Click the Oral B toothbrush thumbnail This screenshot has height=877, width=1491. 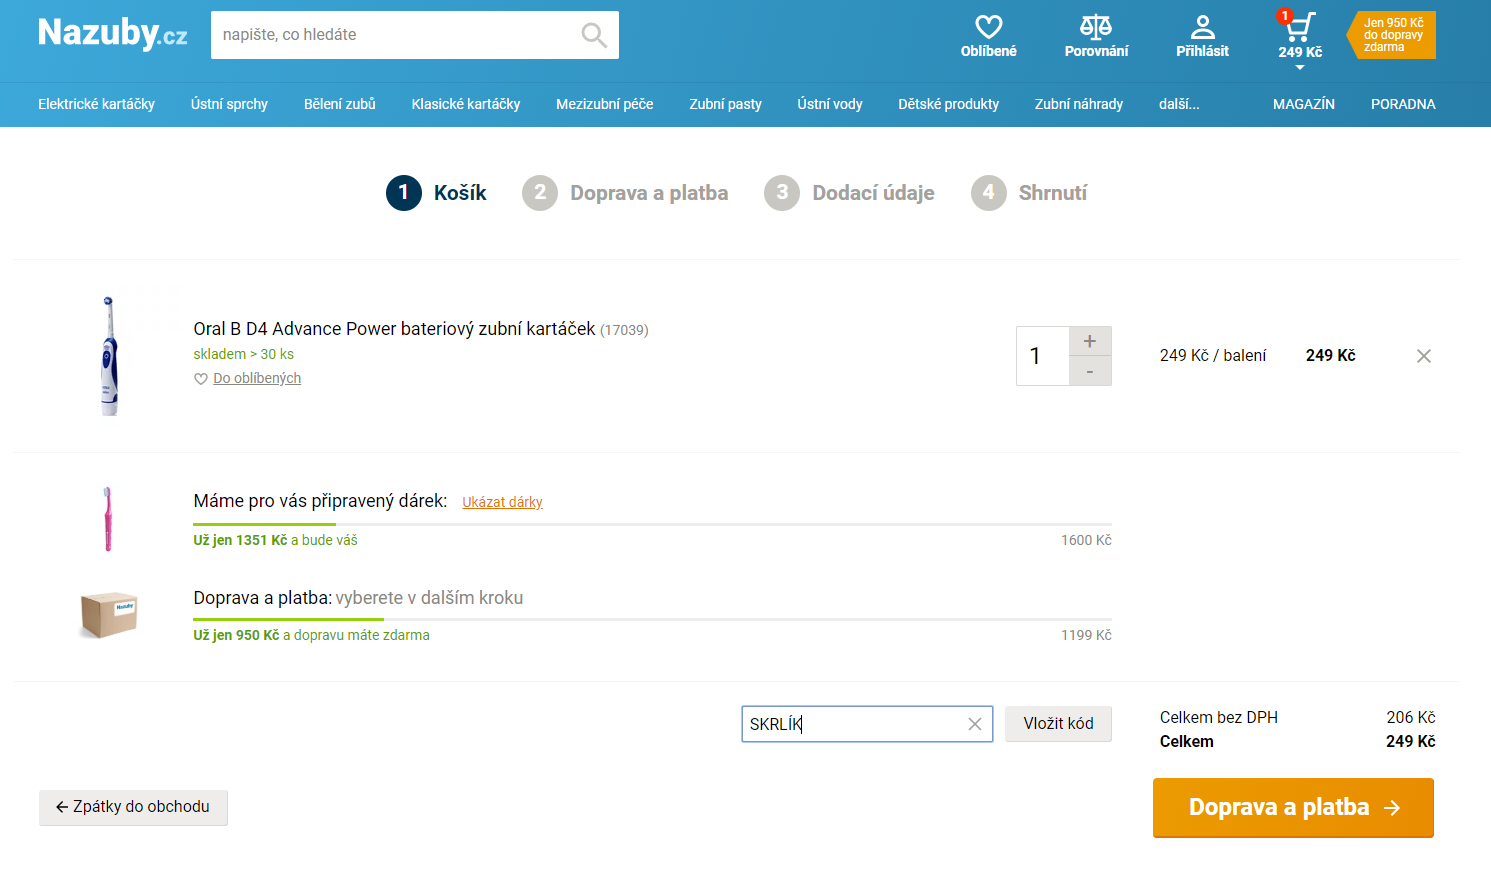(x=109, y=356)
